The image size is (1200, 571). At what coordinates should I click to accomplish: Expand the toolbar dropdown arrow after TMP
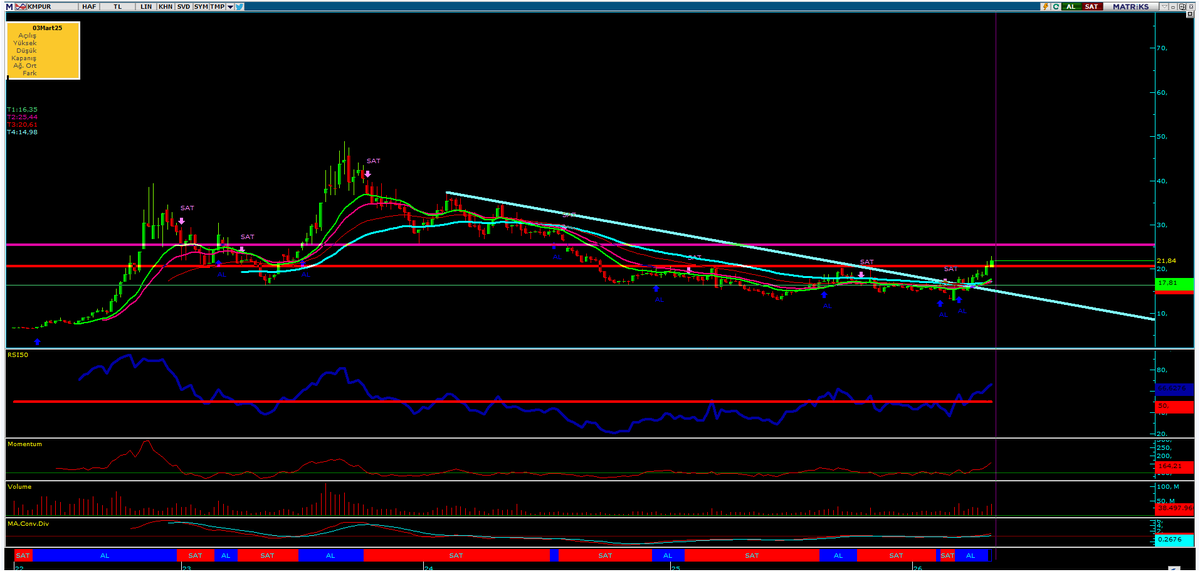230,7
